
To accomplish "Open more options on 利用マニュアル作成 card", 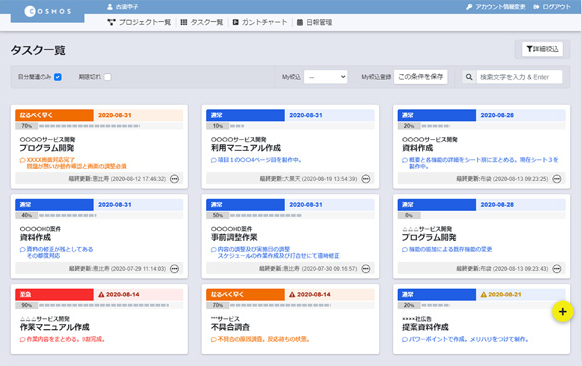I will (x=366, y=179).
